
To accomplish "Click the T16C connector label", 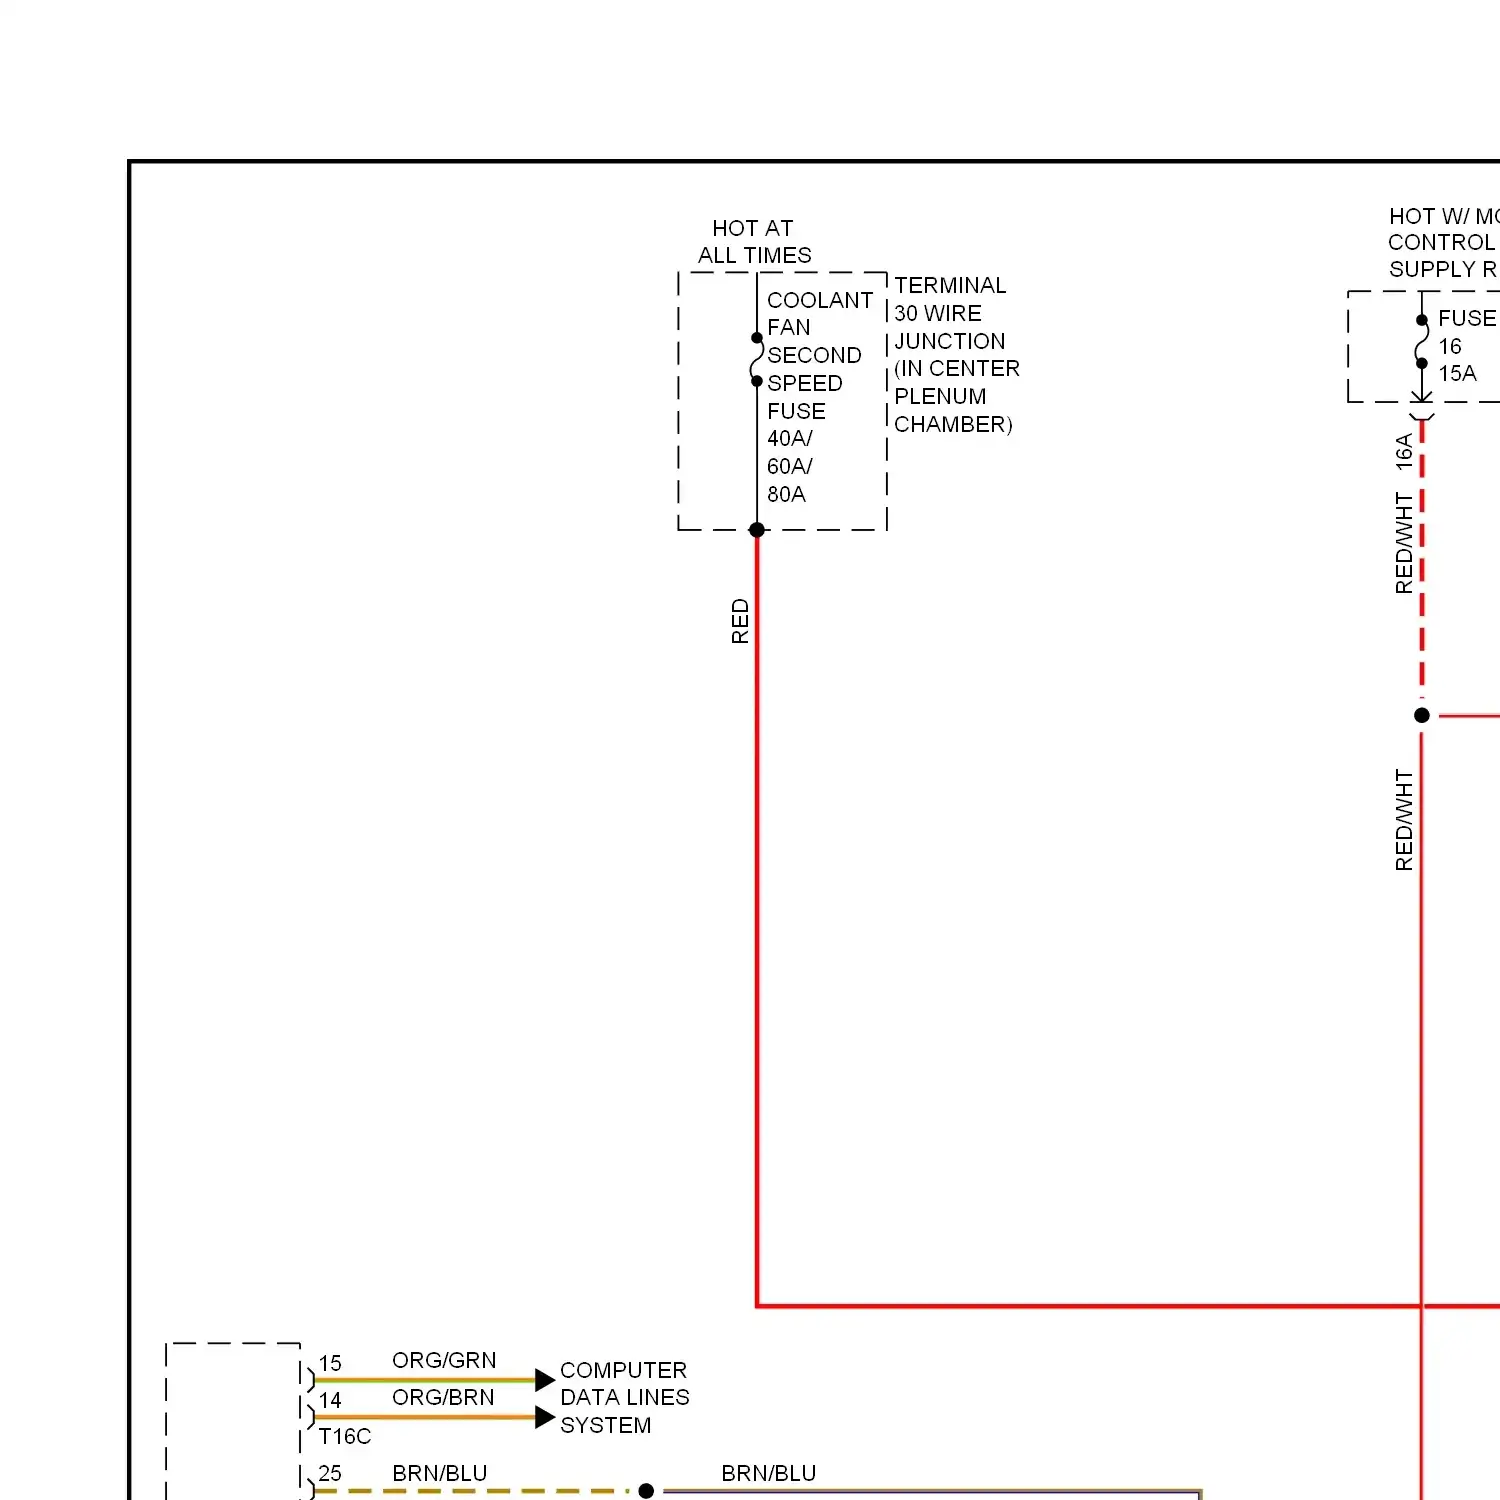I will (x=345, y=1436).
